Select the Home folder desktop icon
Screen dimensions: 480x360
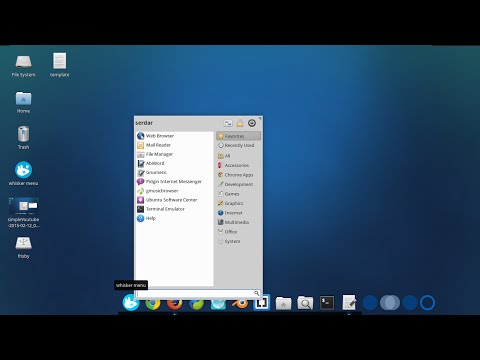(23, 102)
